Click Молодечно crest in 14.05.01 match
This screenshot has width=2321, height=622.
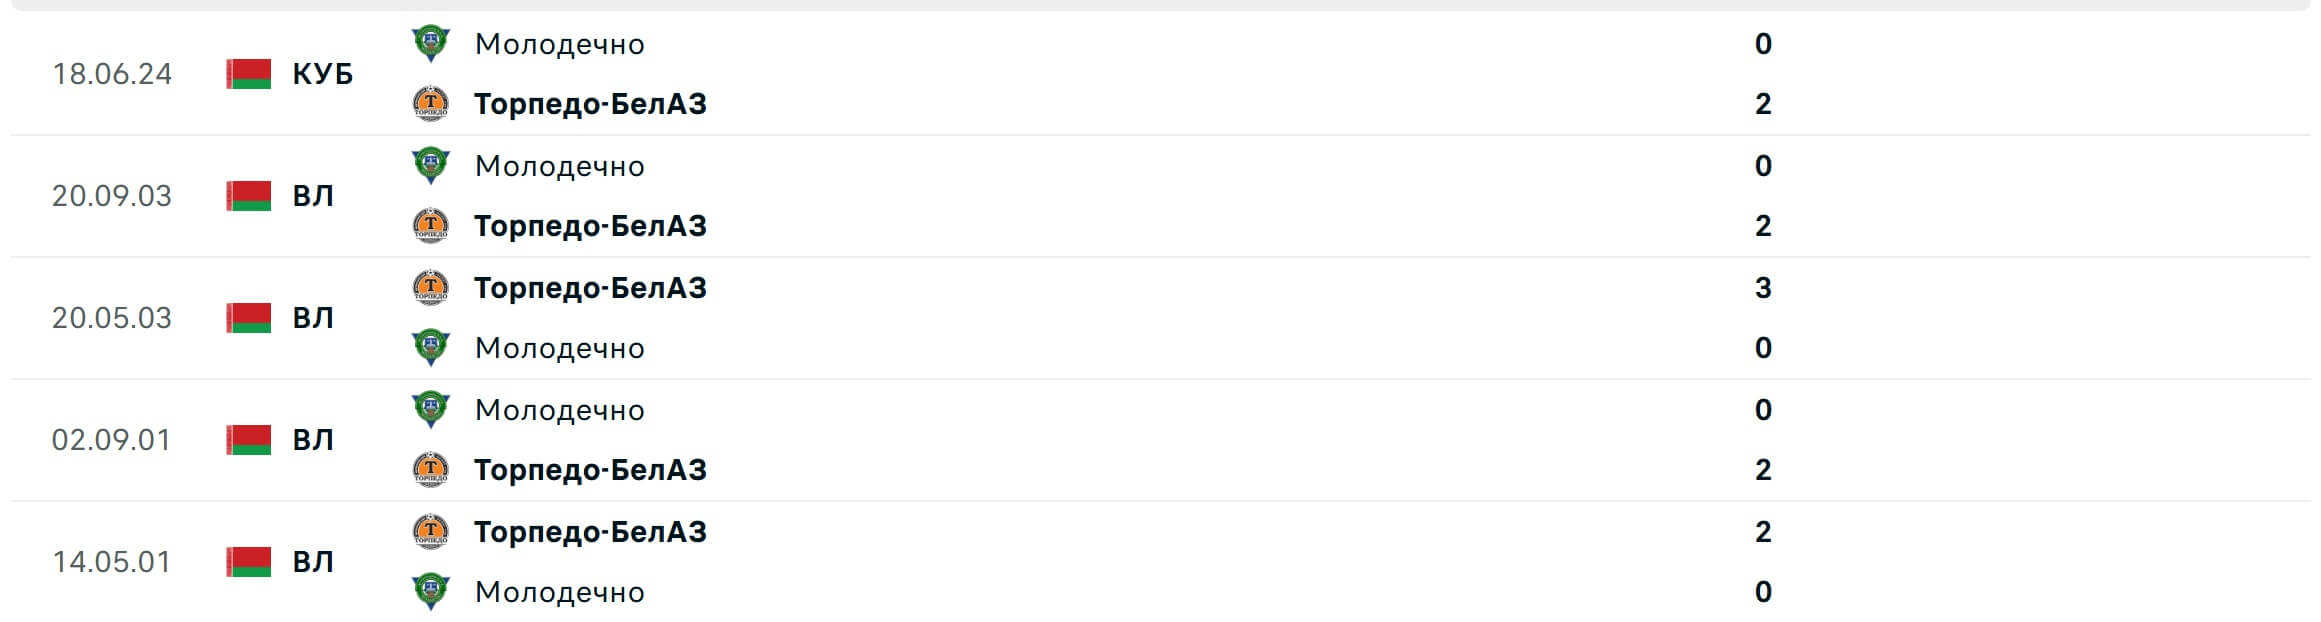coord(430,592)
